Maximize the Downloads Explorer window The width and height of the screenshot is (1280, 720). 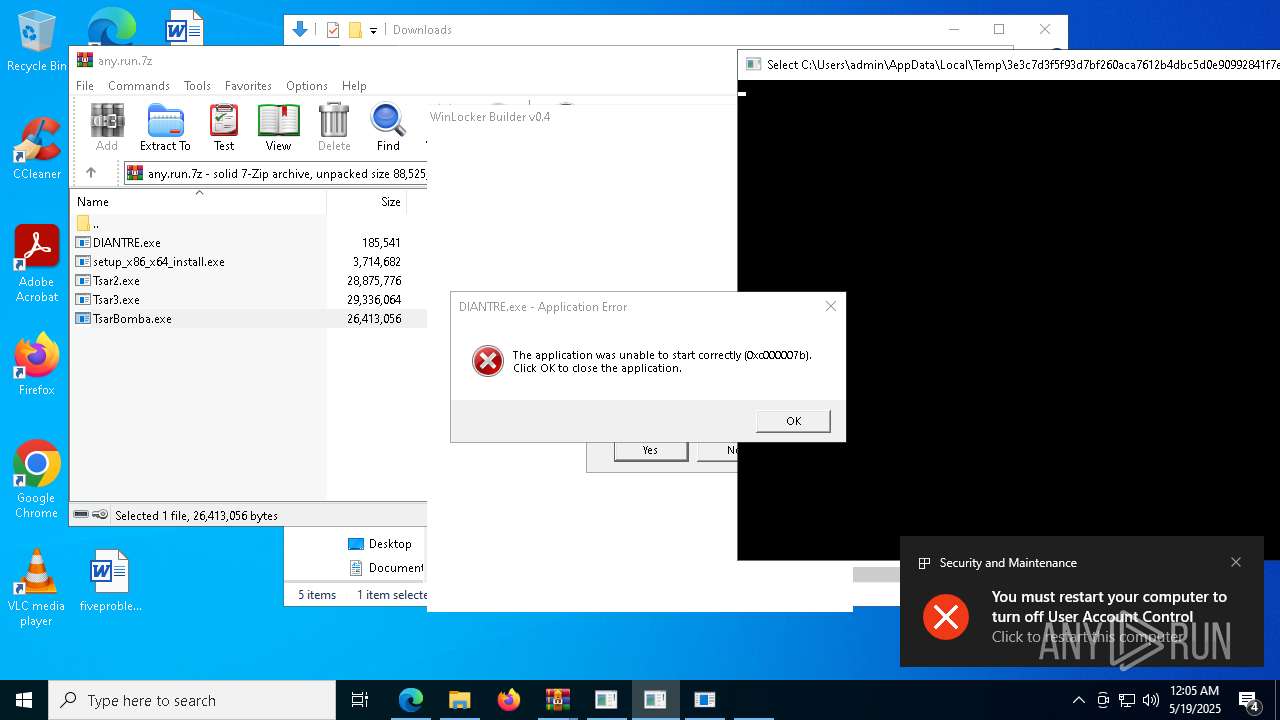[998, 29]
